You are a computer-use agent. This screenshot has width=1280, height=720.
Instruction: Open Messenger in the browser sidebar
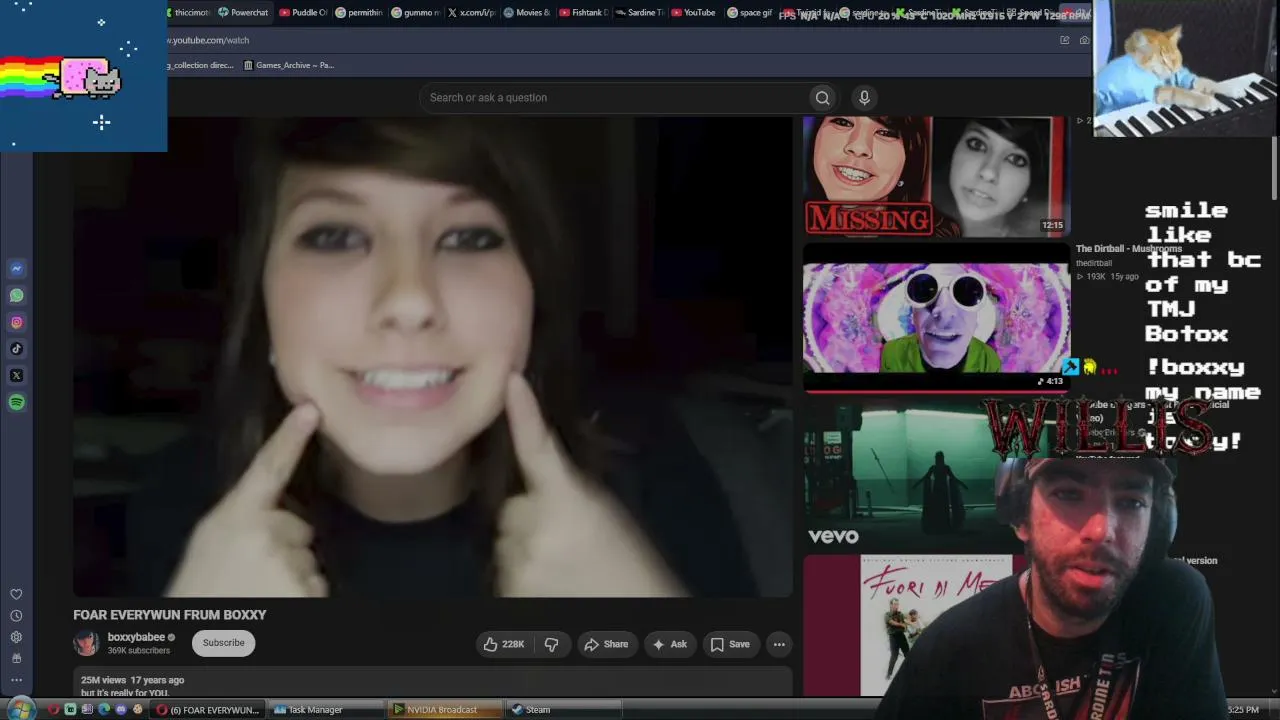(16, 269)
